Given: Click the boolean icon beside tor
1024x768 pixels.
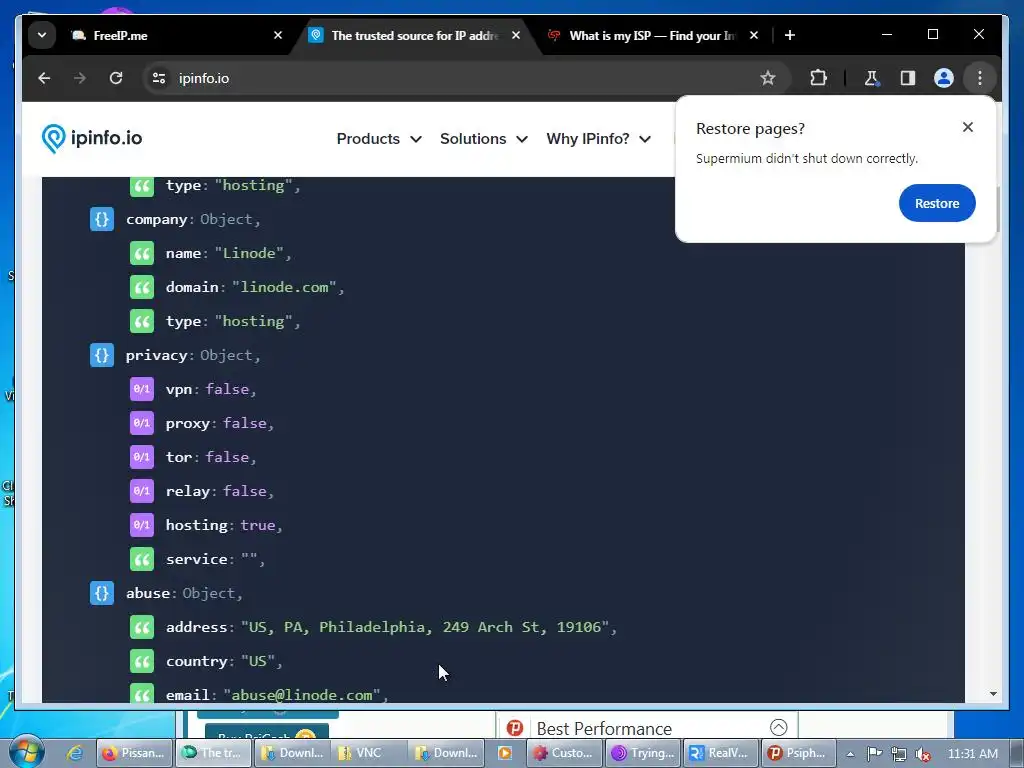Looking at the screenshot, I should tap(142, 457).
